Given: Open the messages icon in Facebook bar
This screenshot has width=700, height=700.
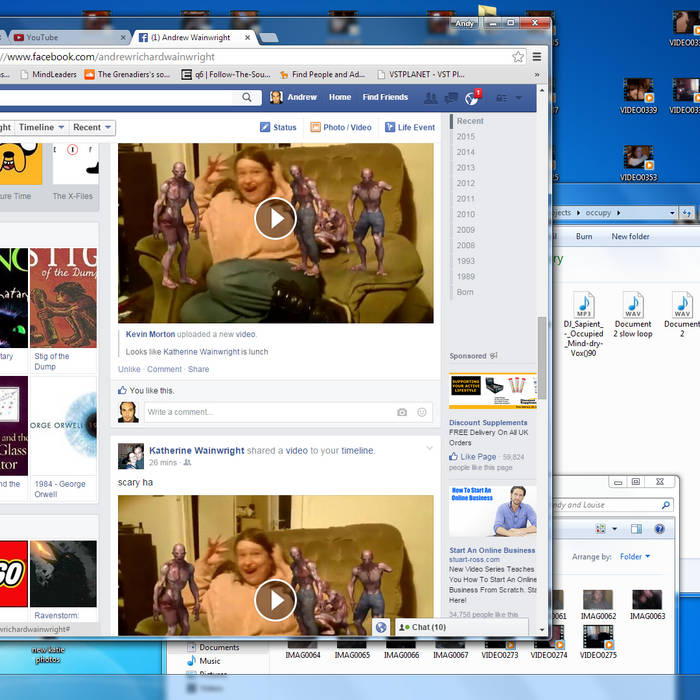Looking at the screenshot, I should tap(451, 98).
